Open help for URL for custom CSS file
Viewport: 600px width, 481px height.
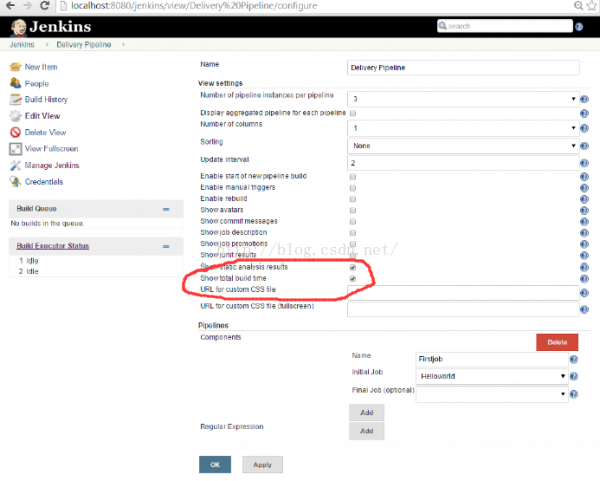coord(584,293)
